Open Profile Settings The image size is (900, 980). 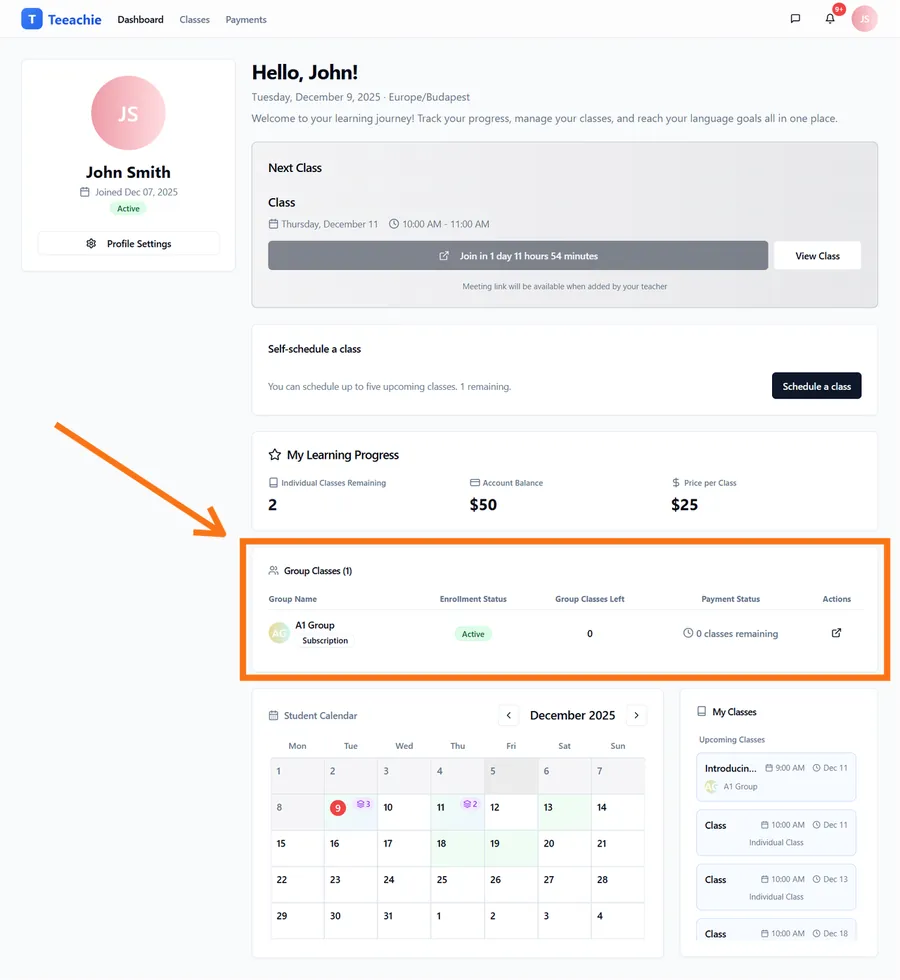coord(128,243)
